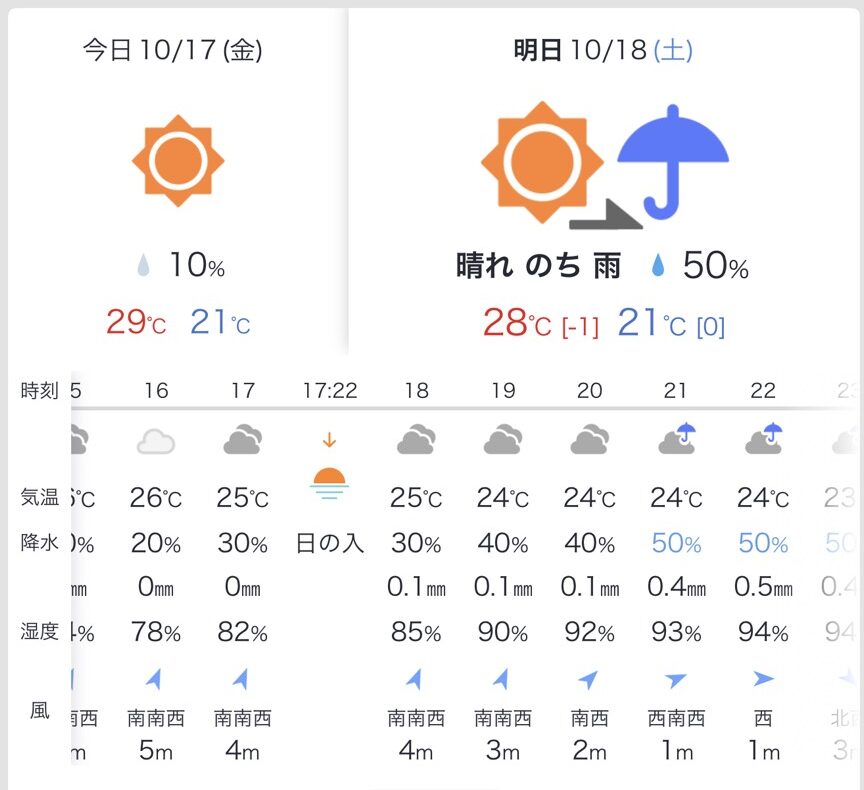Click the 日の入 sunset label
Screen dimensions: 864x790
[x=329, y=544]
